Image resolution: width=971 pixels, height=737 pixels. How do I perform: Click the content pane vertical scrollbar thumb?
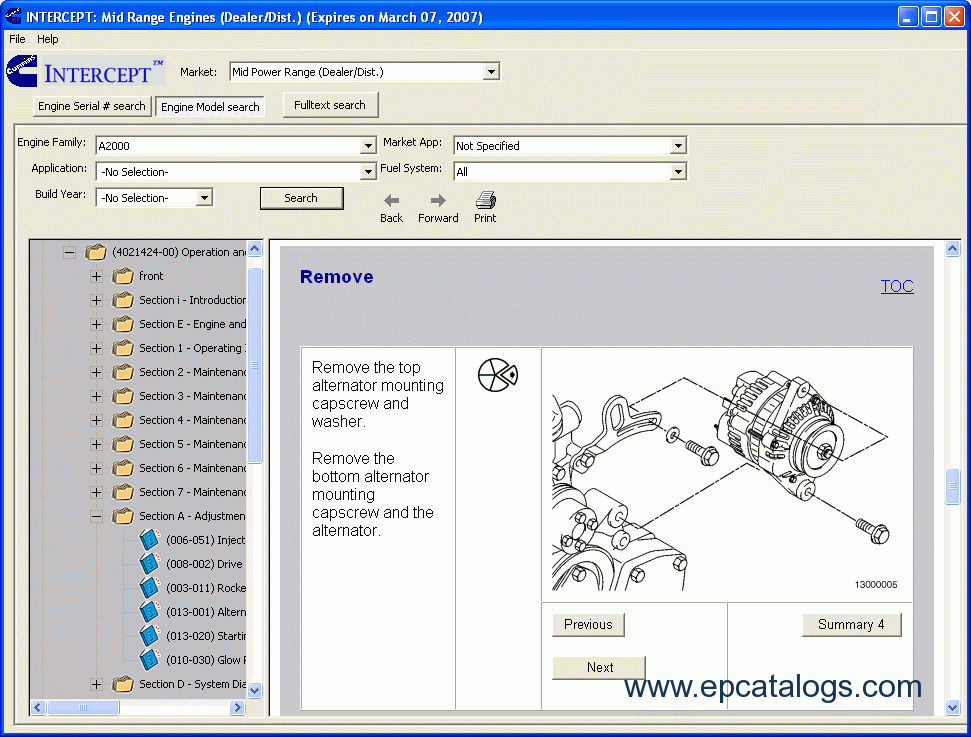click(x=952, y=487)
